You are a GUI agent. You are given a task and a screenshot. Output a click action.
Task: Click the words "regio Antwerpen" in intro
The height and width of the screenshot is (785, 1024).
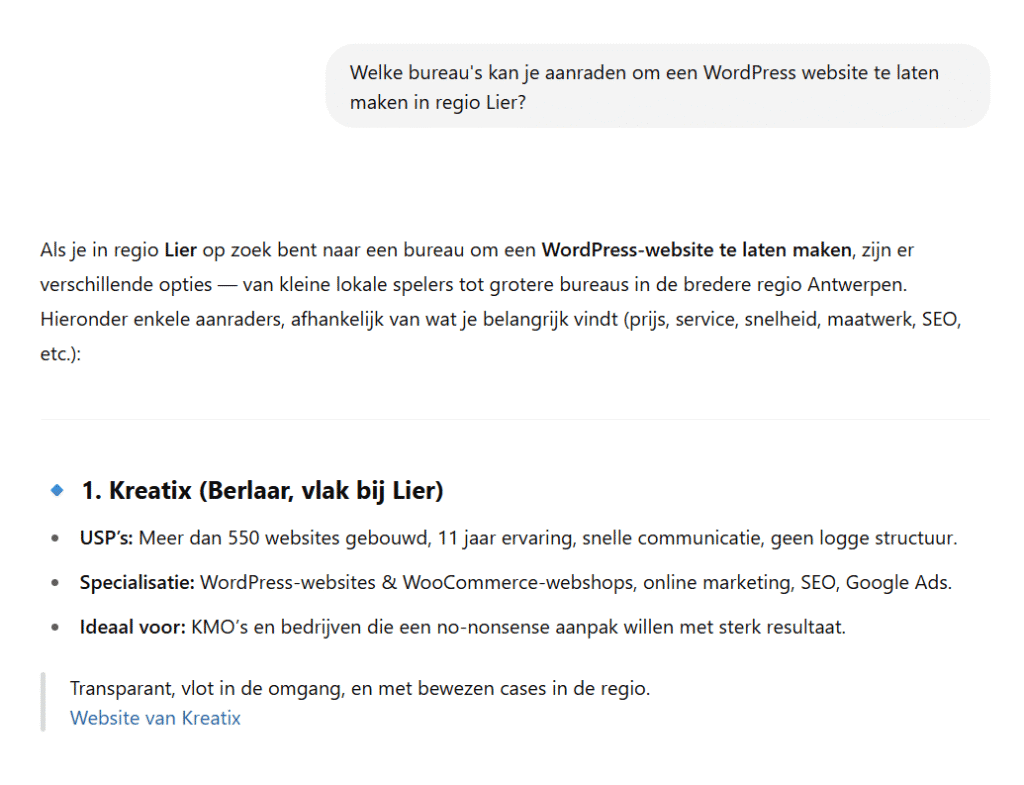tap(843, 284)
